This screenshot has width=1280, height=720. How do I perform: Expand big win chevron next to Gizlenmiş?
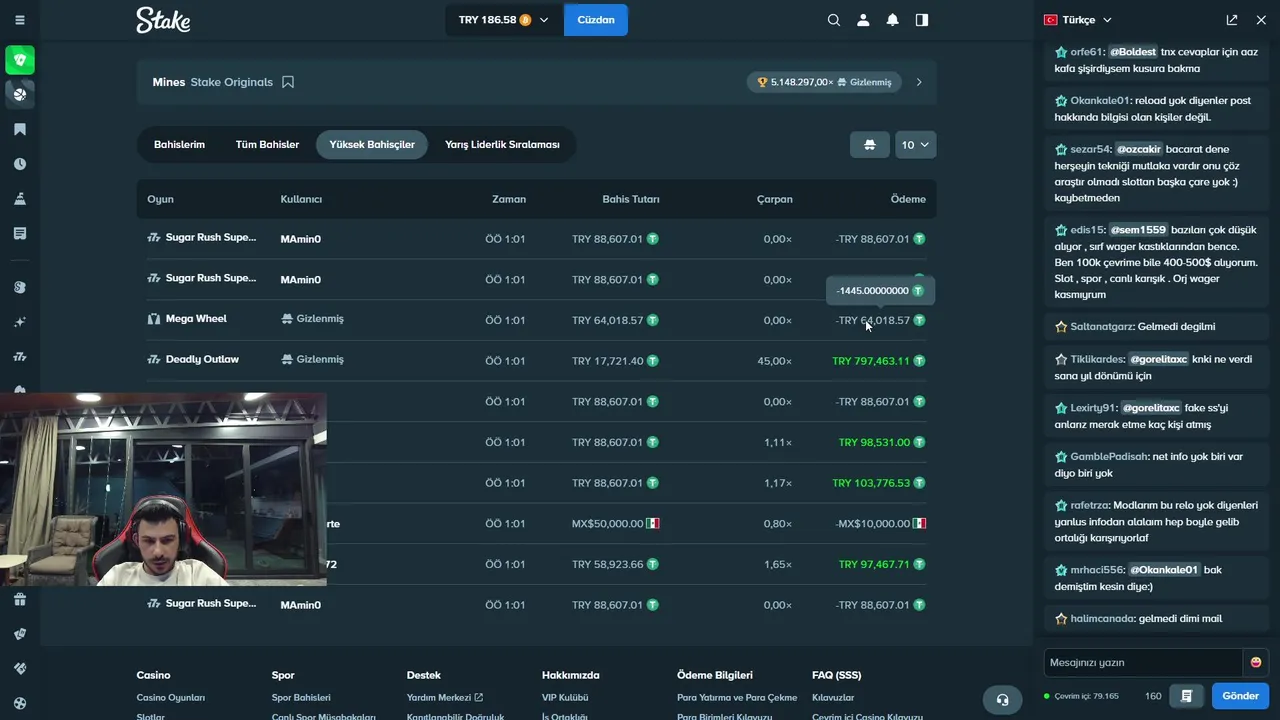point(919,82)
